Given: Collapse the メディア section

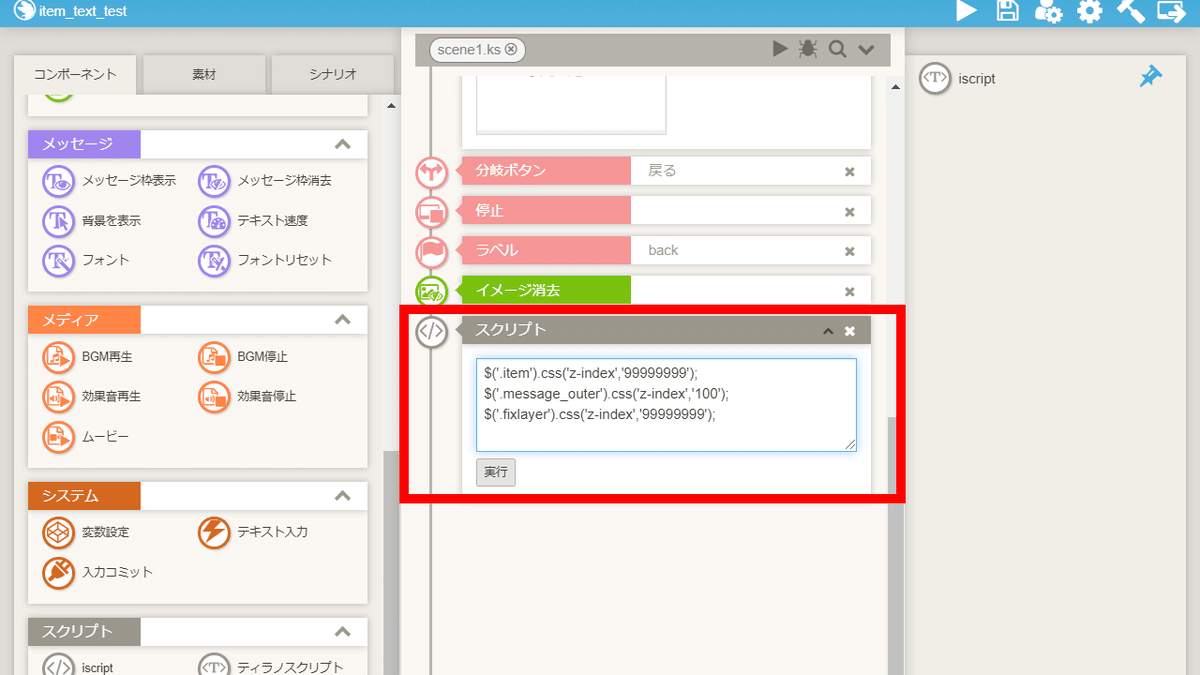Looking at the screenshot, I should coord(343,320).
